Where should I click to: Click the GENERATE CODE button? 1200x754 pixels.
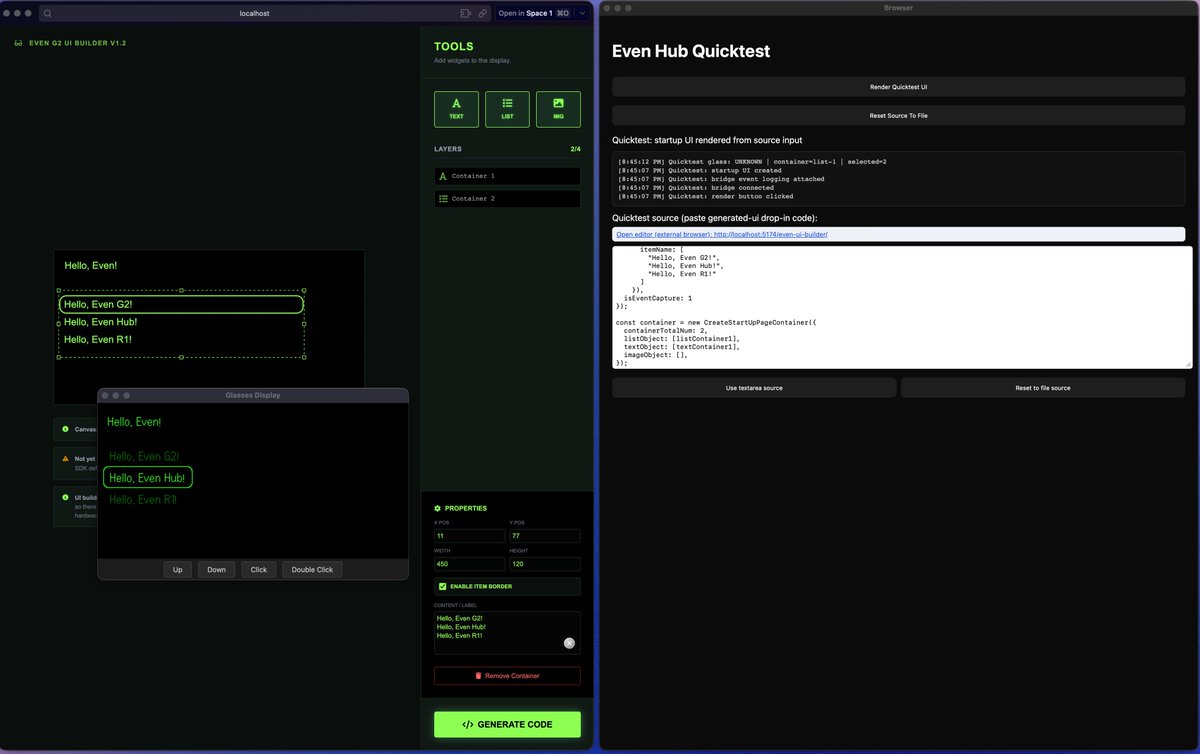click(507, 724)
